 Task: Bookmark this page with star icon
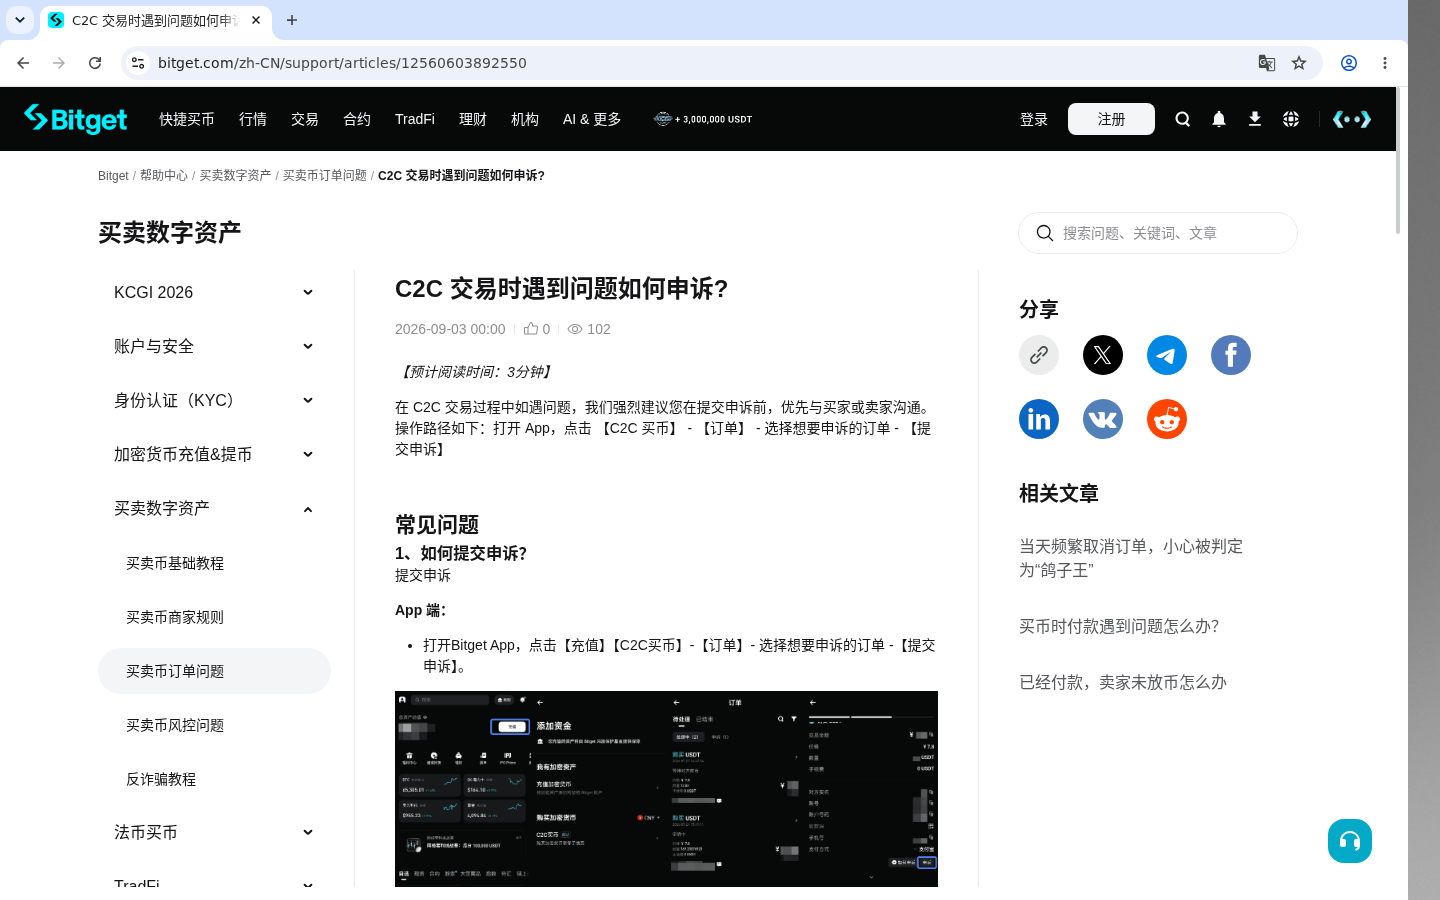pyautogui.click(x=1299, y=63)
